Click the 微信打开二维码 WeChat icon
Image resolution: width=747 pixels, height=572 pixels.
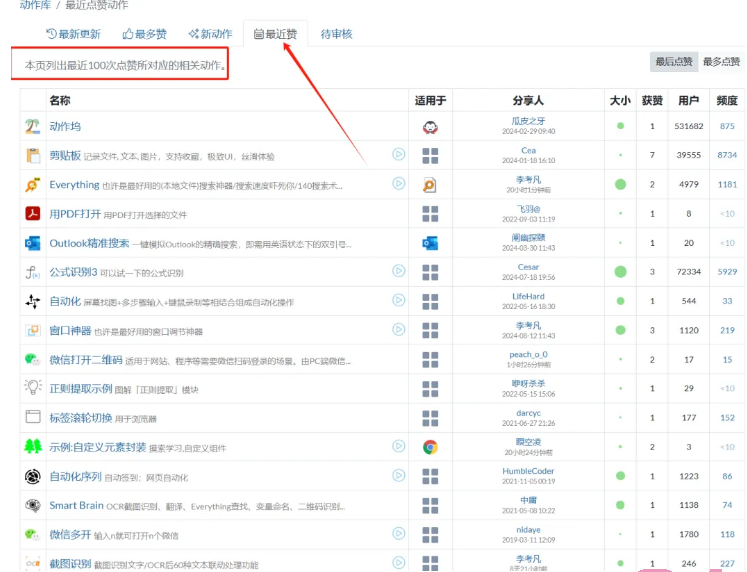[x=33, y=360]
